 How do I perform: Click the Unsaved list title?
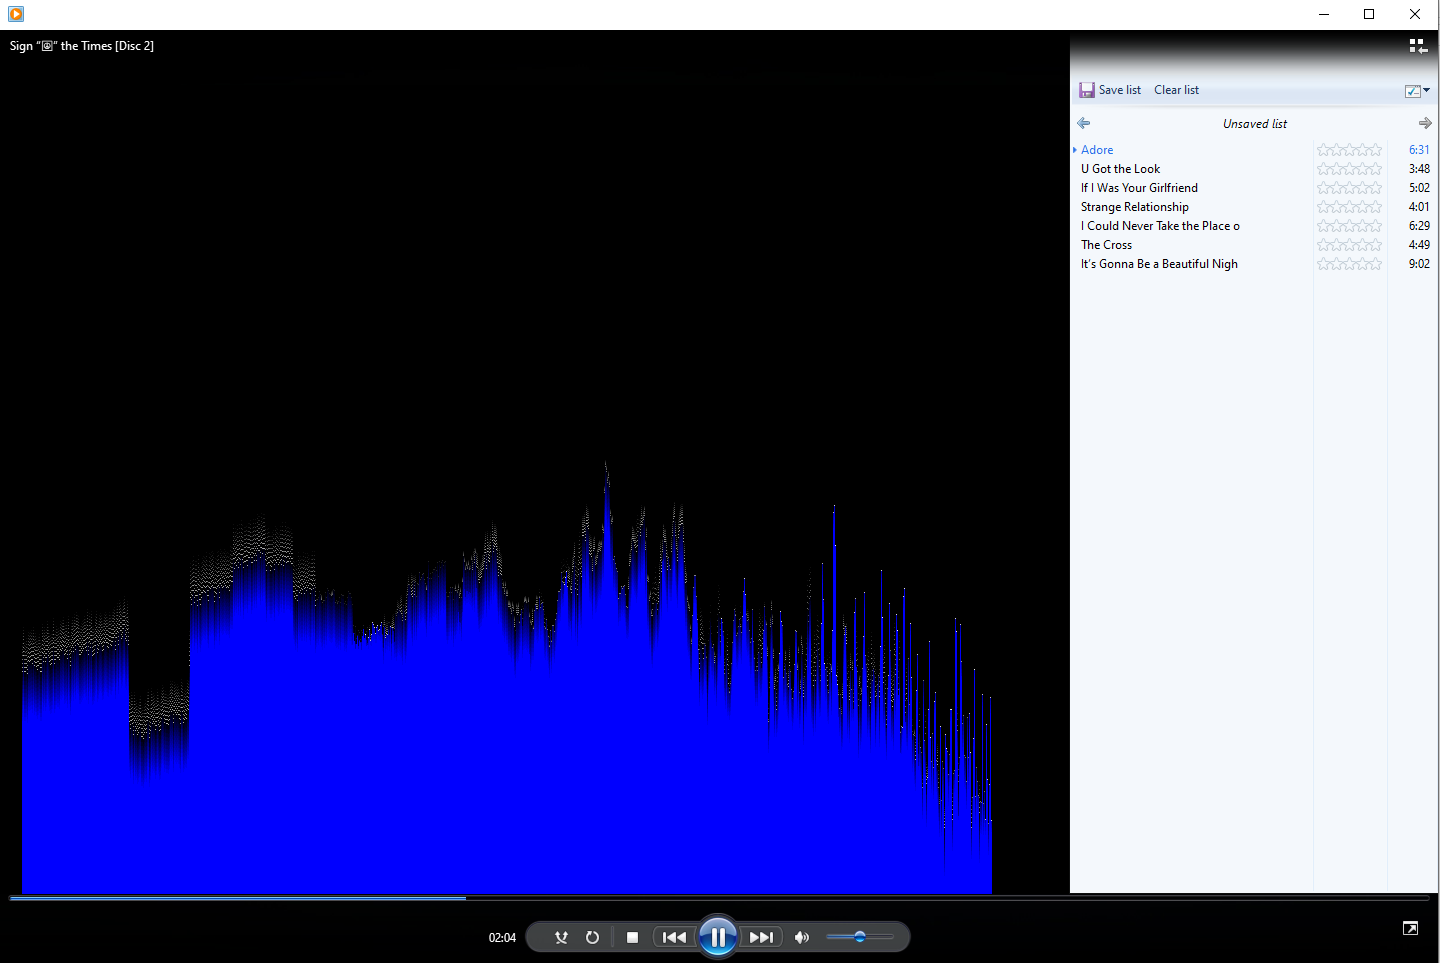[1254, 124]
